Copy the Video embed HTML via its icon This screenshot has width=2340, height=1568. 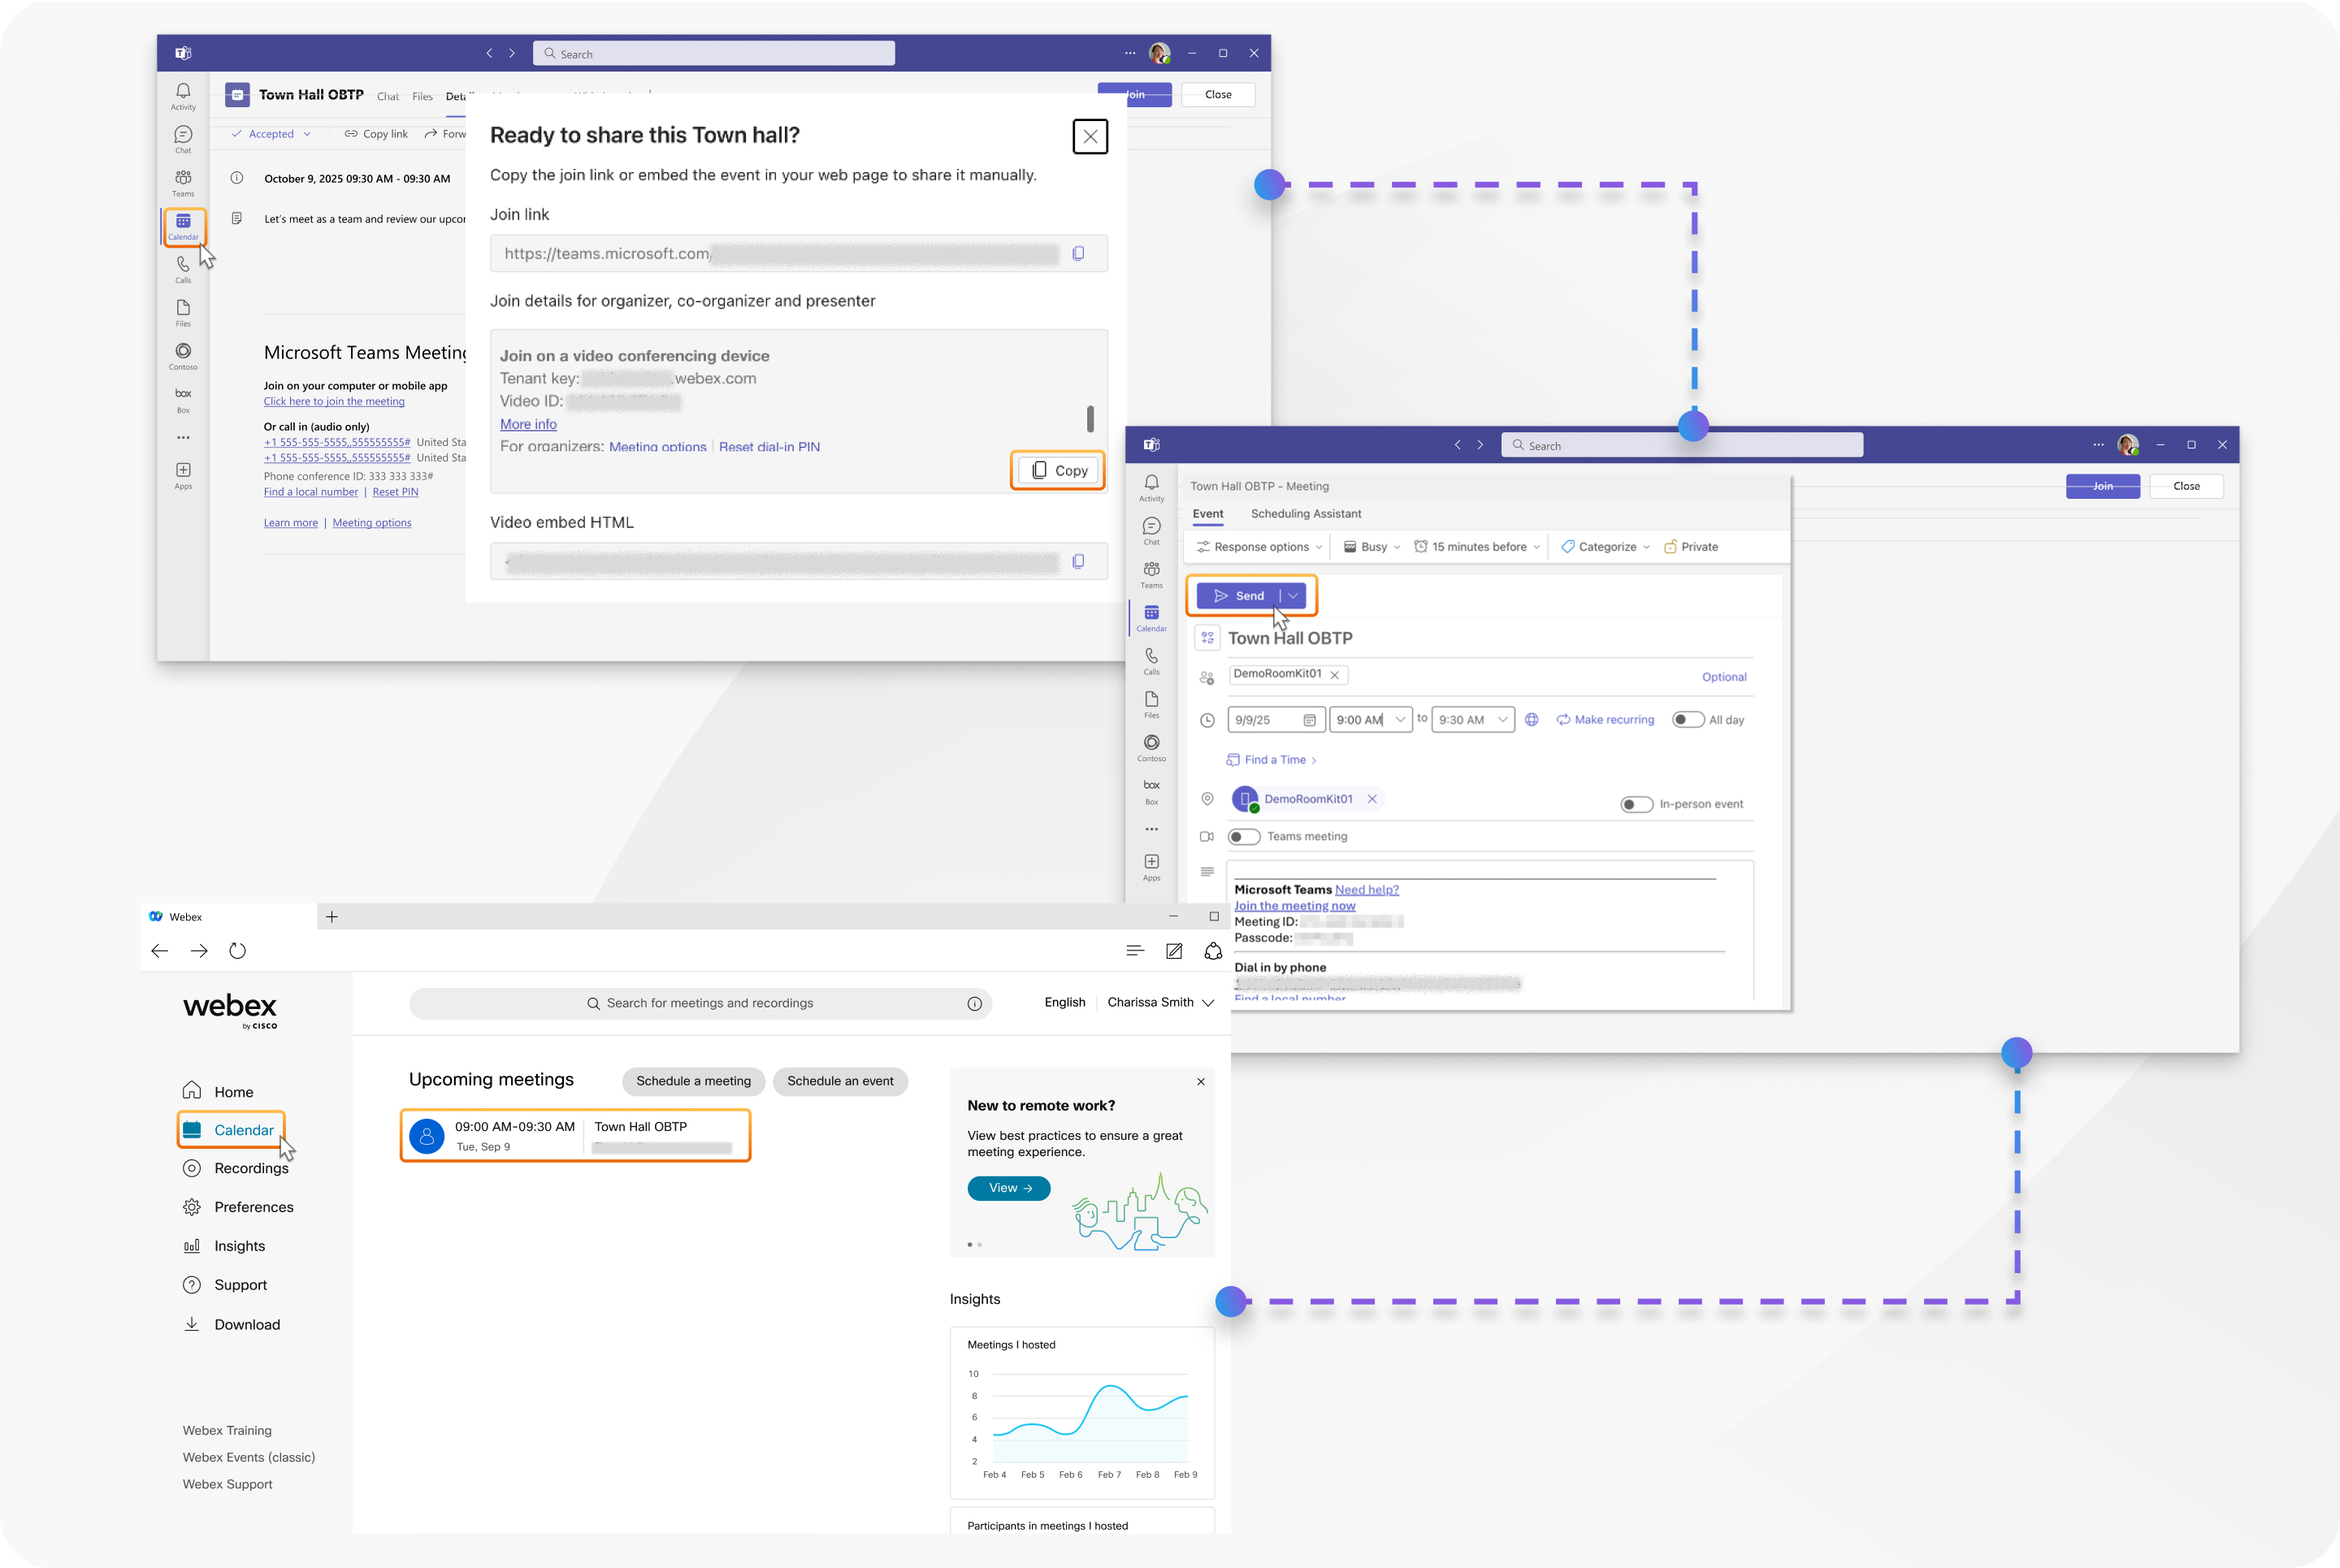coord(1078,562)
